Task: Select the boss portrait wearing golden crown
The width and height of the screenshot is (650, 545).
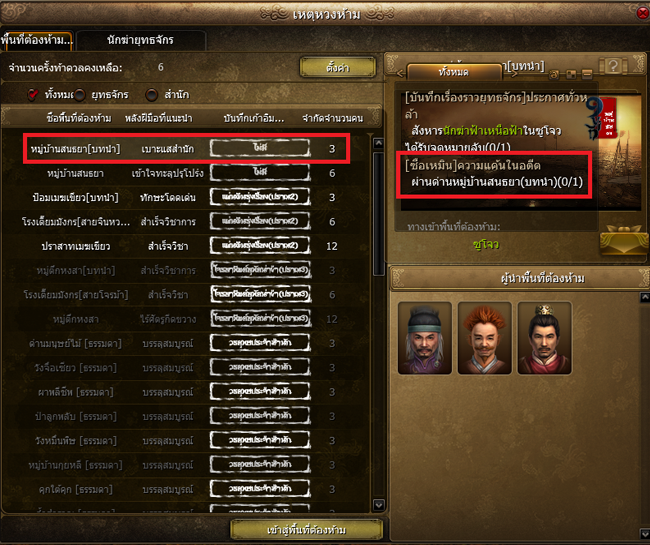Action: tap(544, 338)
